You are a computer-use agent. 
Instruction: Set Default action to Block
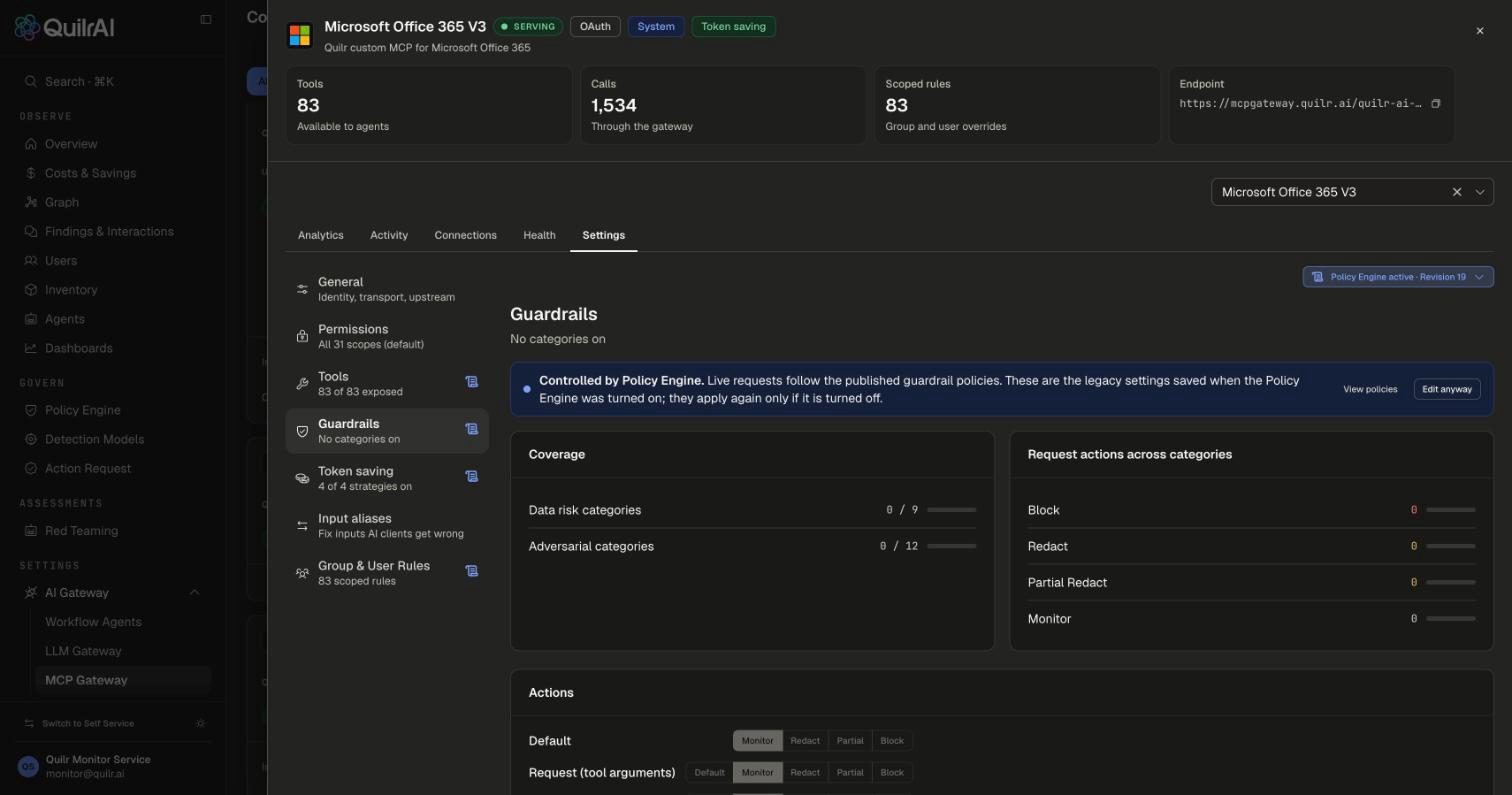point(892,741)
